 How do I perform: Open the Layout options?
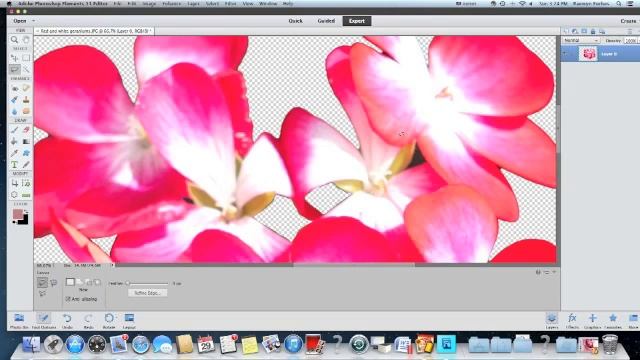pos(129,321)
